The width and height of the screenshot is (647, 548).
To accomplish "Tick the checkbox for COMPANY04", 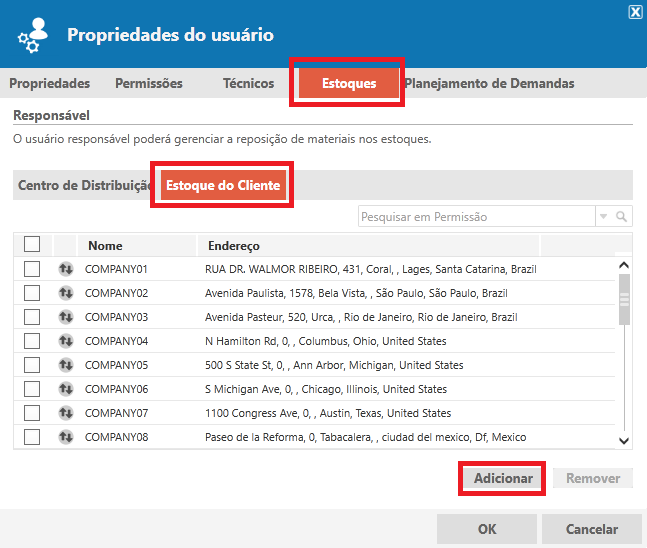I will click(32, 341).
